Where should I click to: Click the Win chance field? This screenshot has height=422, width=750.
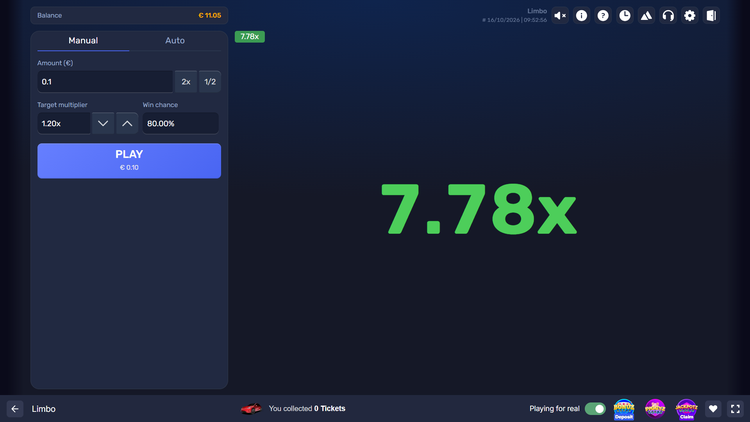coord(181,123)
